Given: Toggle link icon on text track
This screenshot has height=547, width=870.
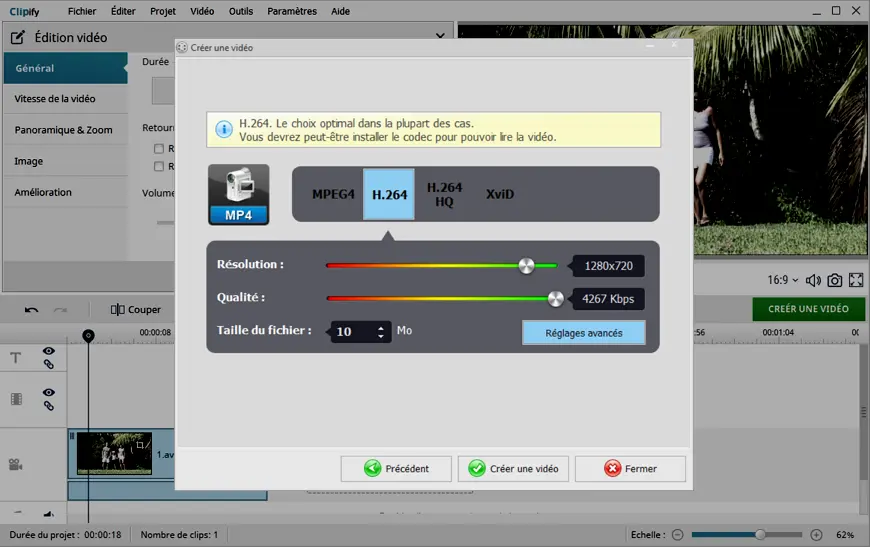Looking at the screenshot, I should pyautogui.click(x=49, y=364).
